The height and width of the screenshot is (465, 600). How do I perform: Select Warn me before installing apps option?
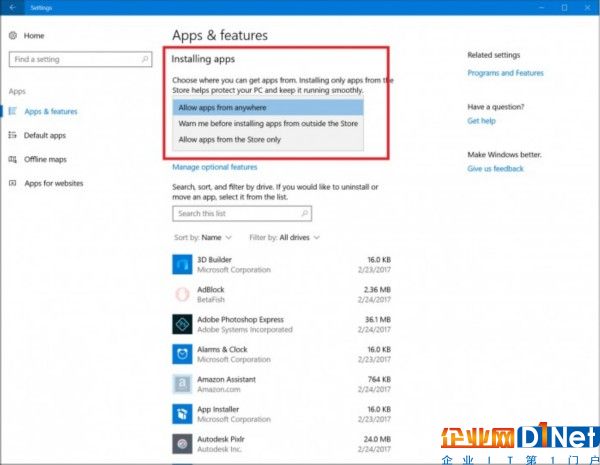268,124
